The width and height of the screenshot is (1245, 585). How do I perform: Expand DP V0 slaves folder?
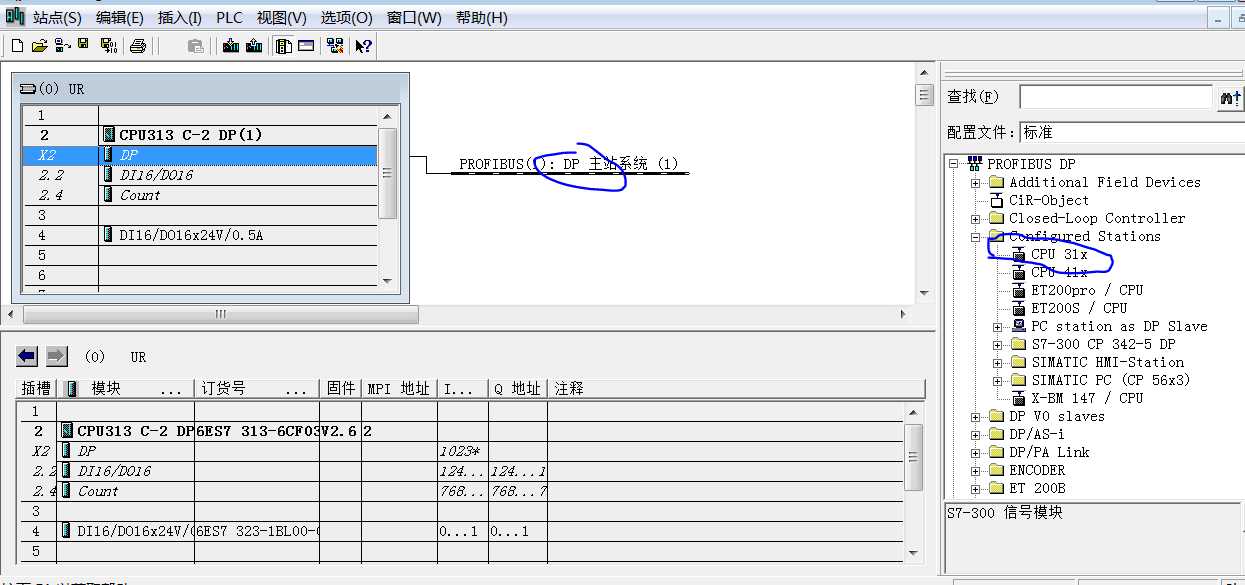point(976,416)
